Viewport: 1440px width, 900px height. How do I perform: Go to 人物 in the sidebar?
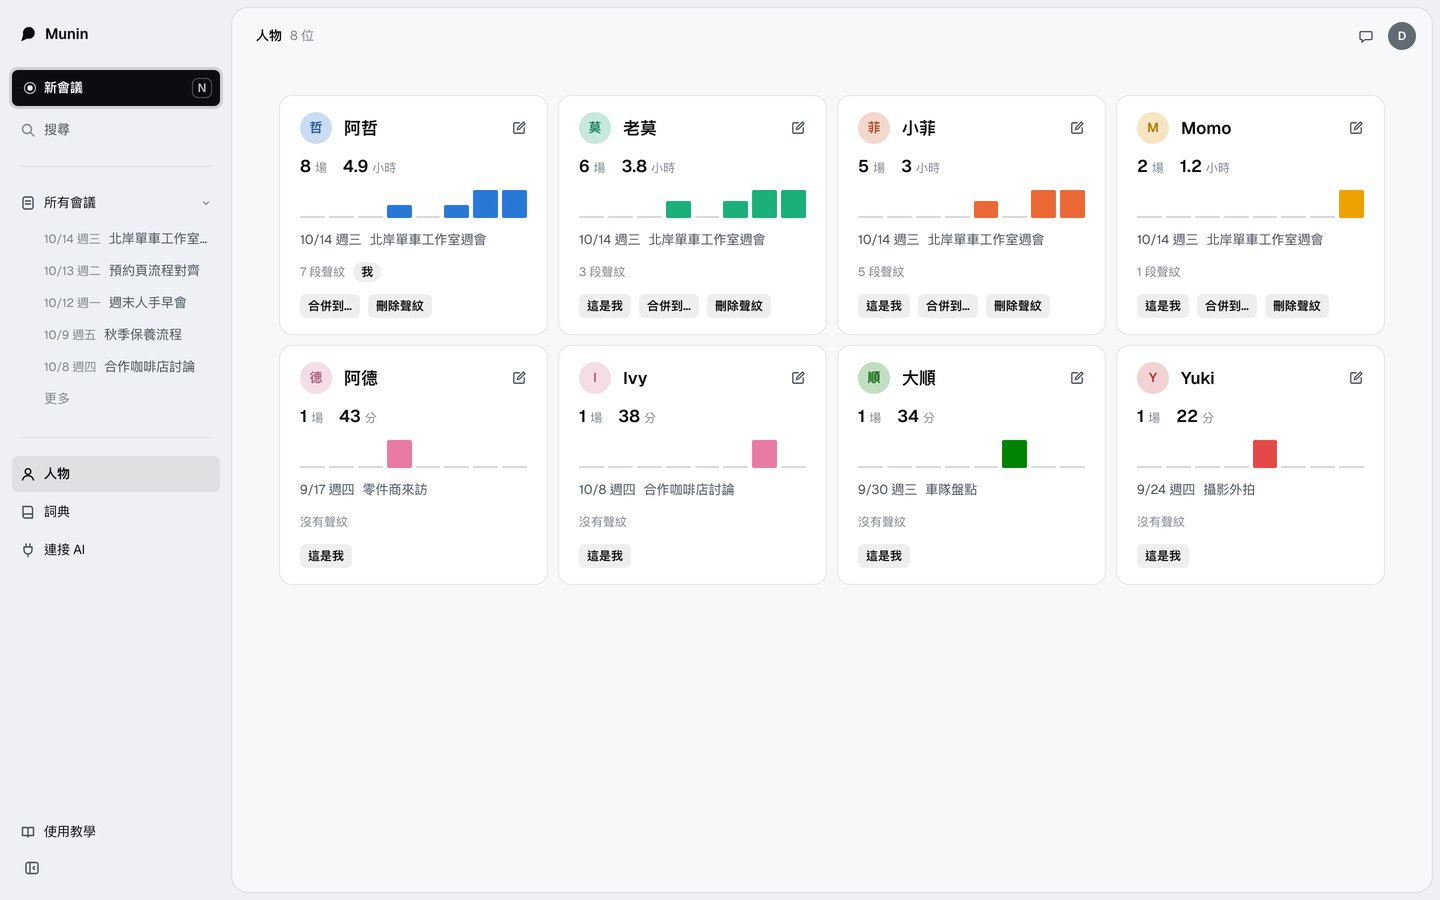[116, 474]
